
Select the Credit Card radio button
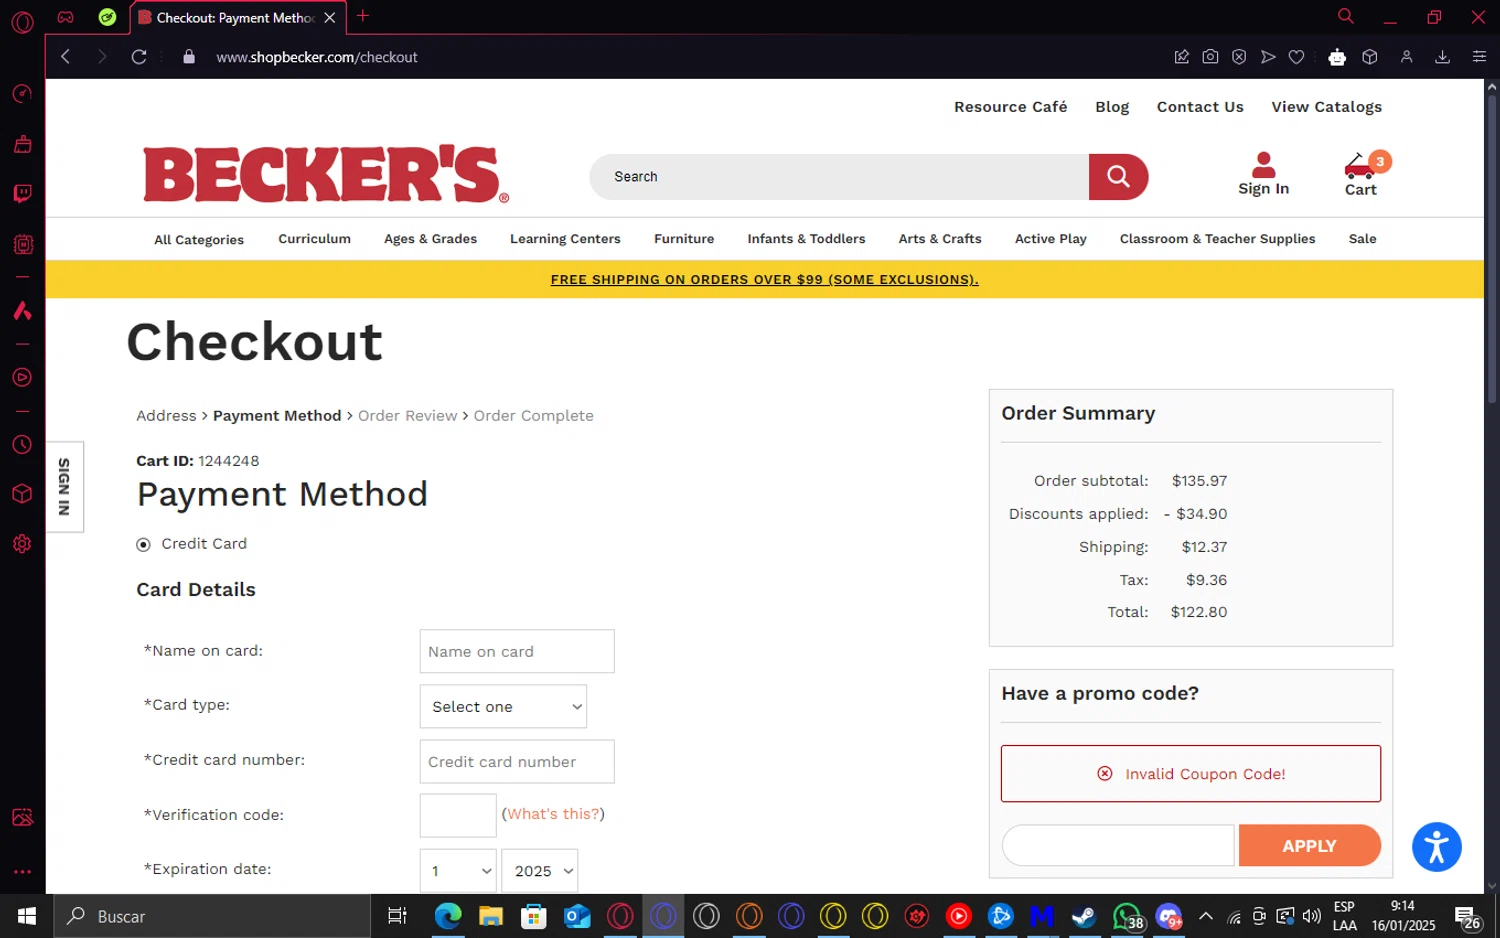143,545
